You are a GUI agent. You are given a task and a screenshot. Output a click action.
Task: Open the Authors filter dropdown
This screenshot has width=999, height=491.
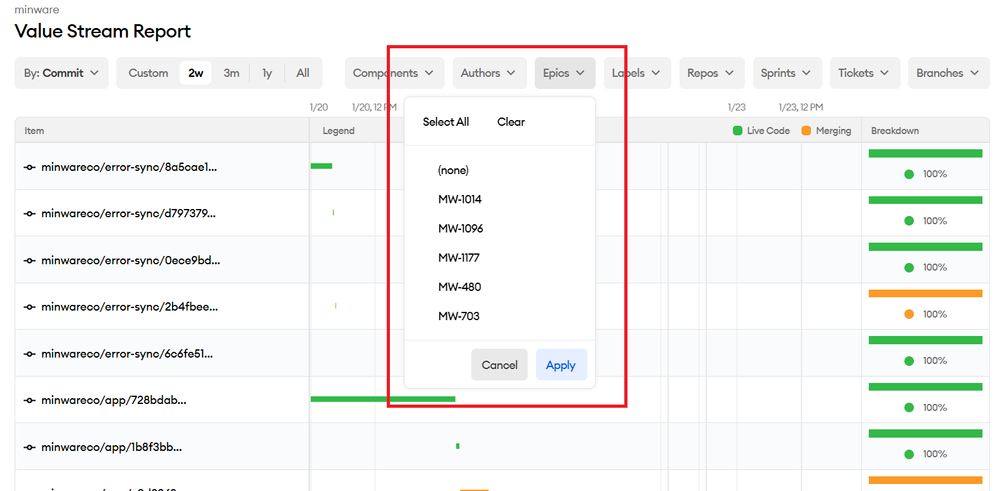coord(489,73)
